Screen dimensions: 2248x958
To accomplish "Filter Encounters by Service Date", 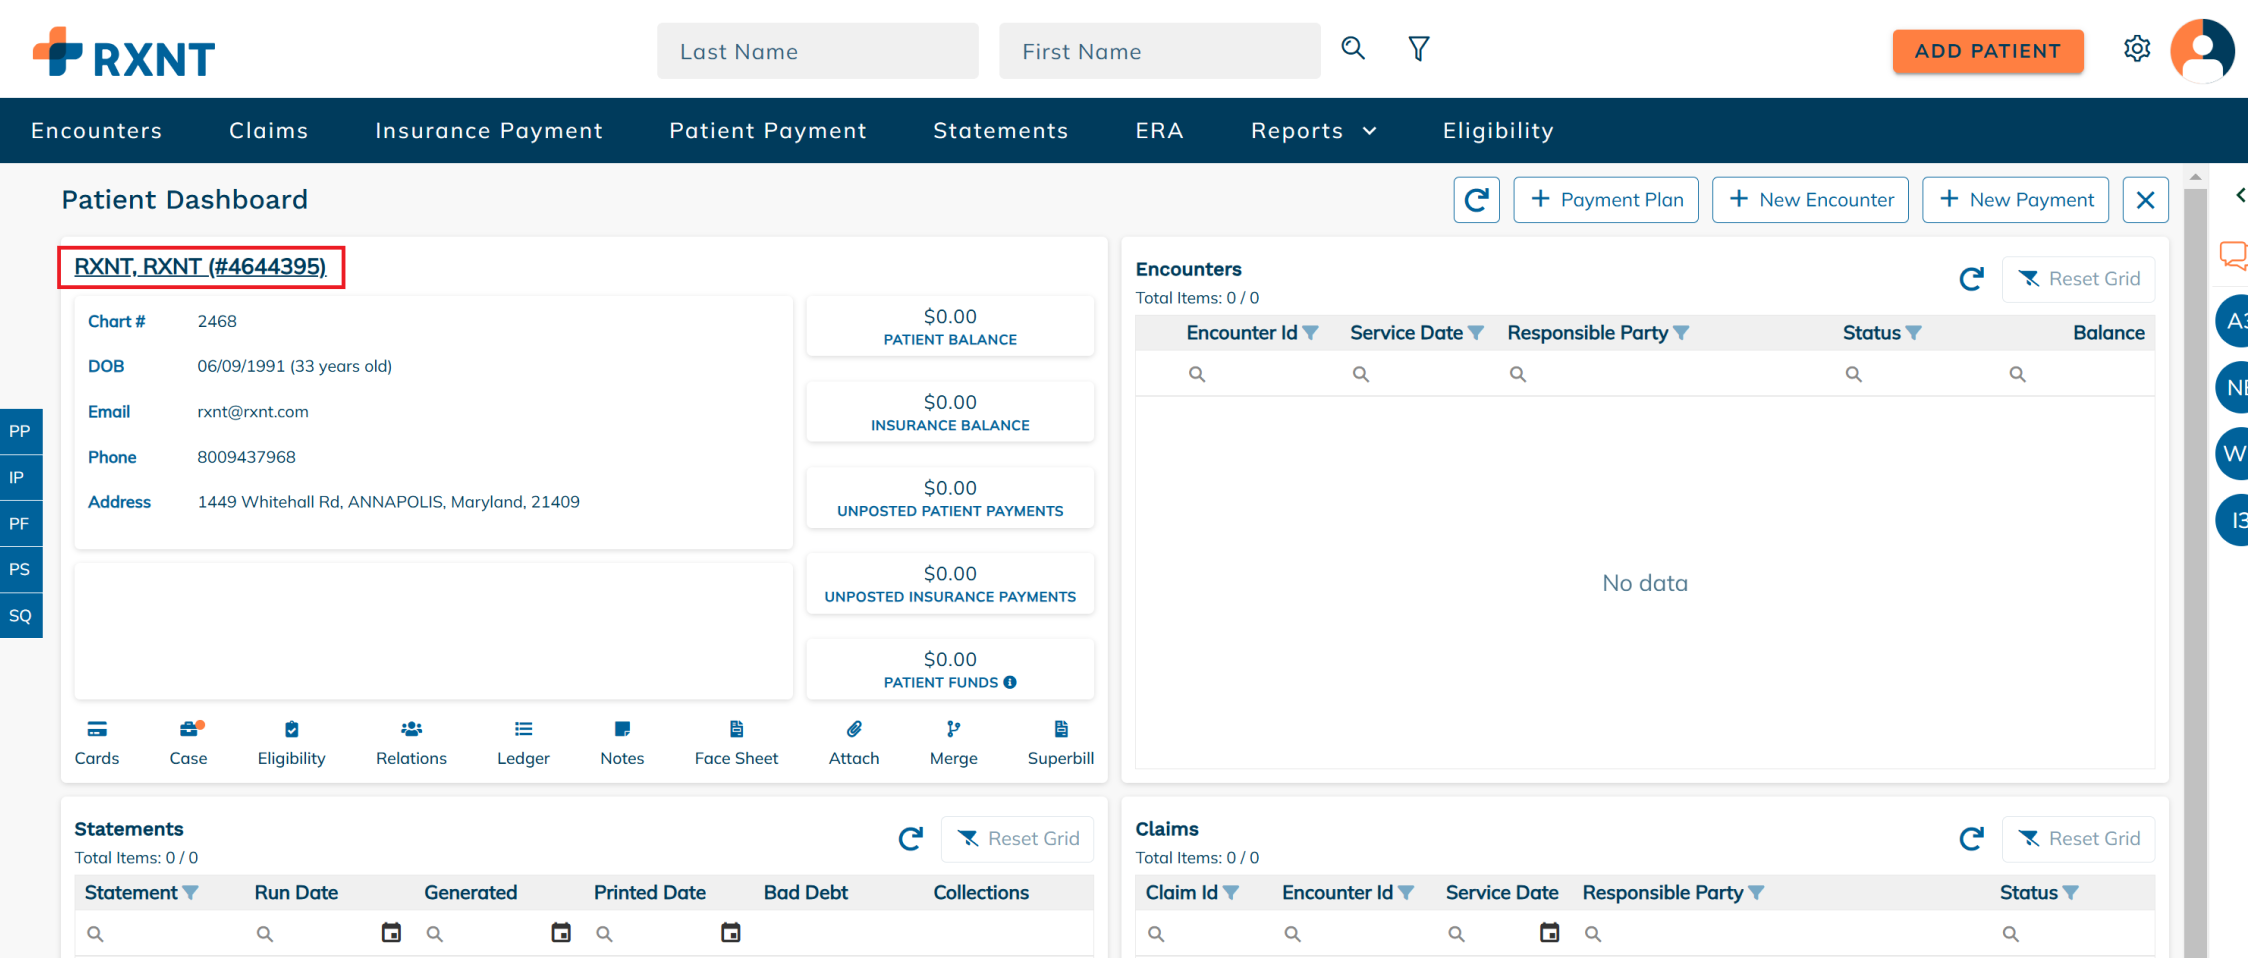I will tap(1475, 333).
